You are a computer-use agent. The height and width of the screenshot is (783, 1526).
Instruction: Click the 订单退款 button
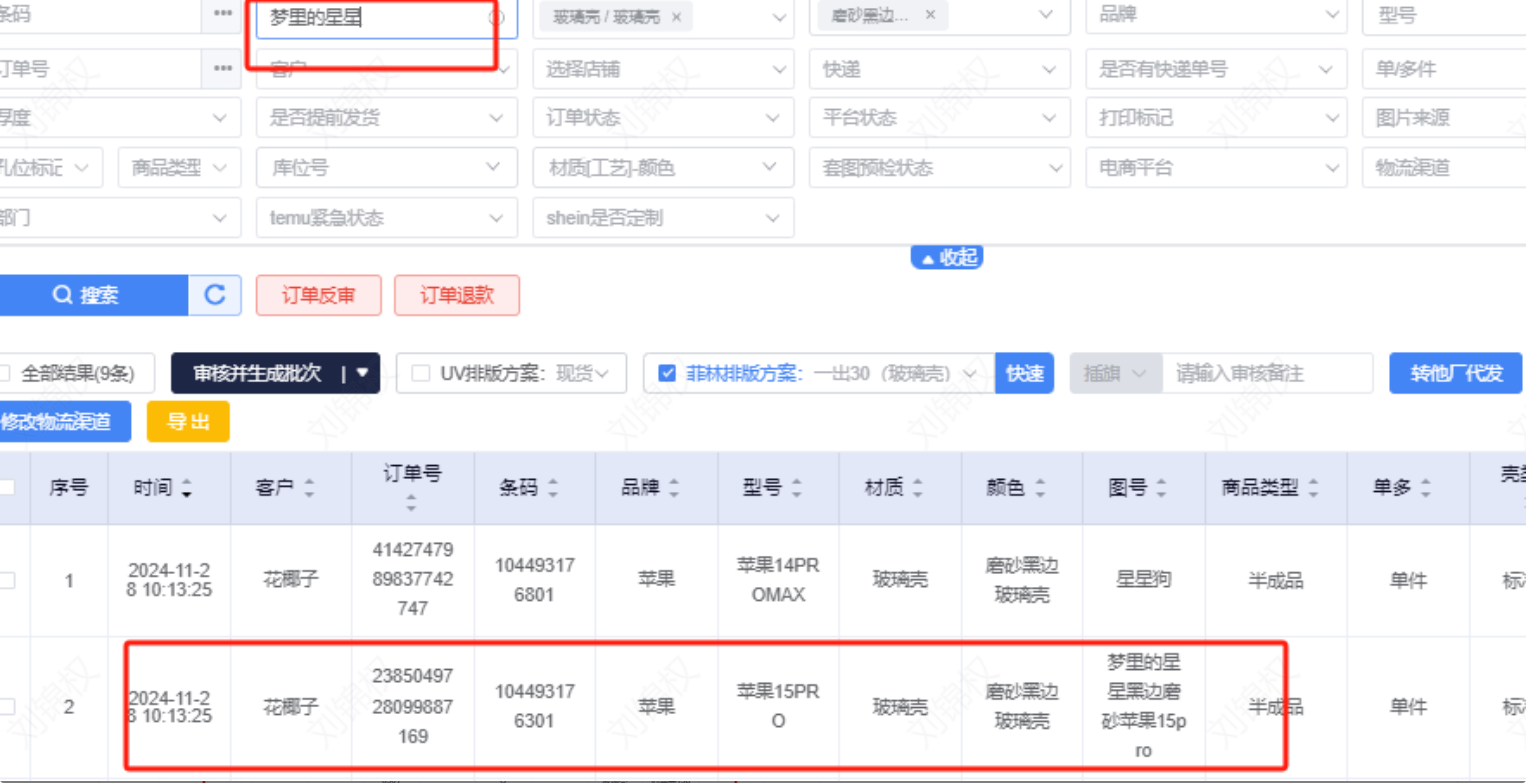coord(457,295)
